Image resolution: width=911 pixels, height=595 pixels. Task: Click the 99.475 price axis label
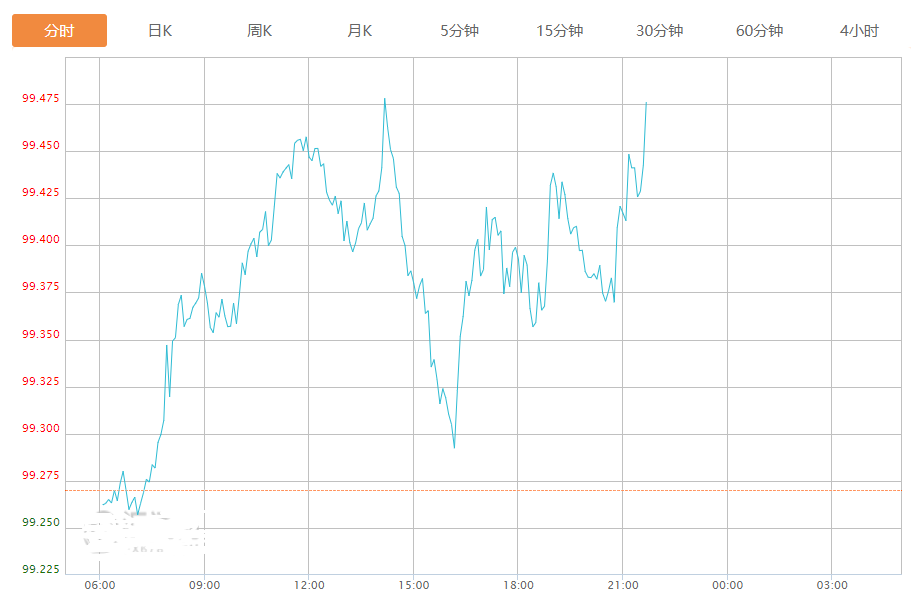click(40, 99)
